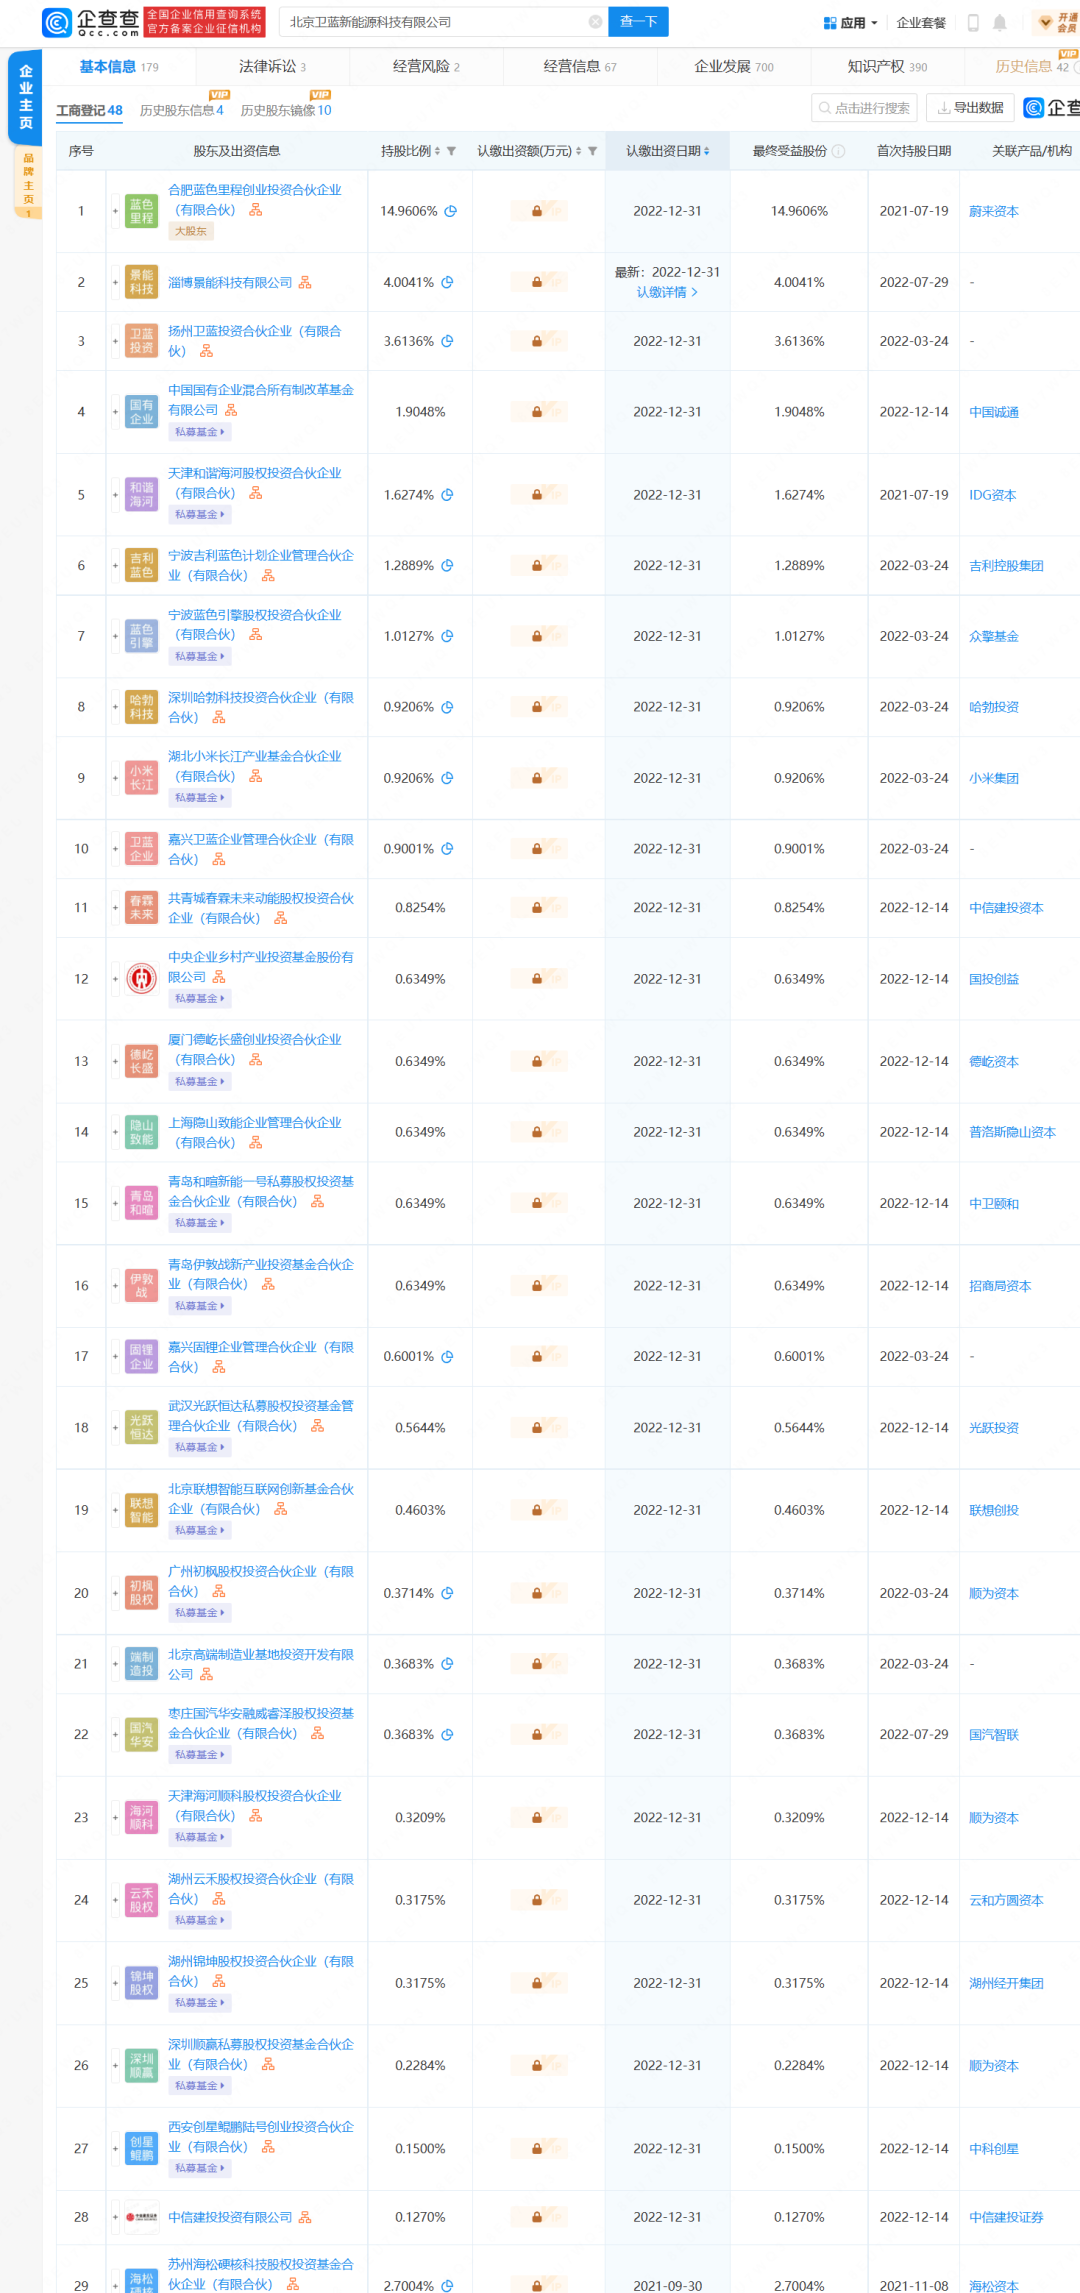This screenshot has width=1080, height=2293.
Task: Click the 开通会员 VIP badge icon
Action: (1056, 22)
